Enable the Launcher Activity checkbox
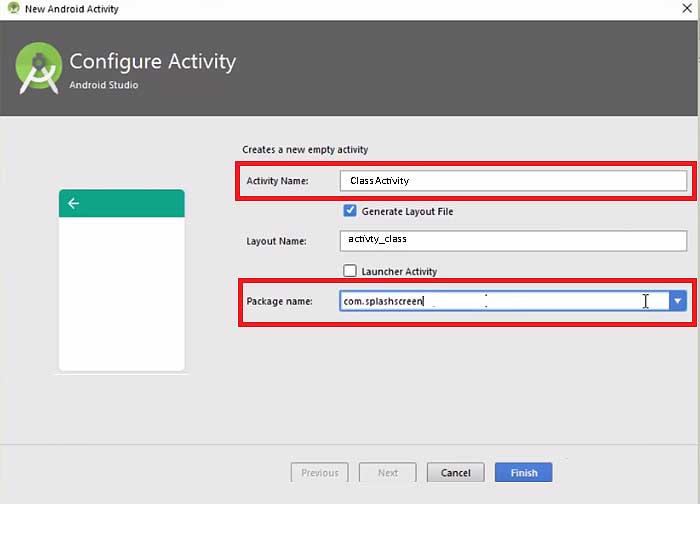Image resolution: width=700 pixels, height=545 pixels. pos(350,271)
